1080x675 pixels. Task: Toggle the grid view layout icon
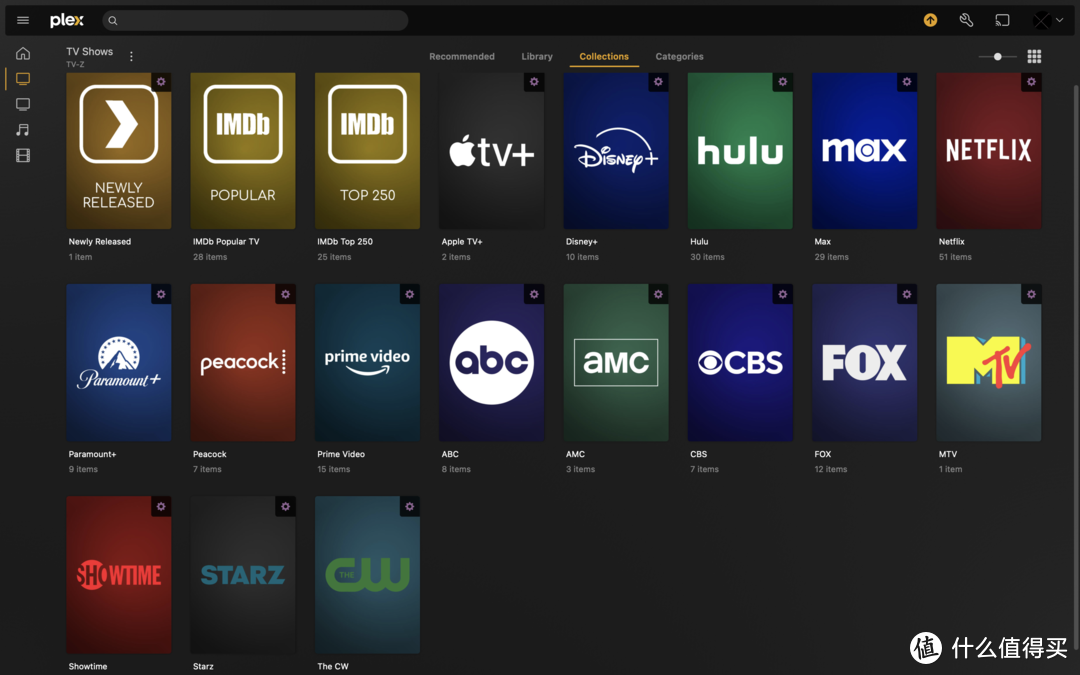(1034, 56)
